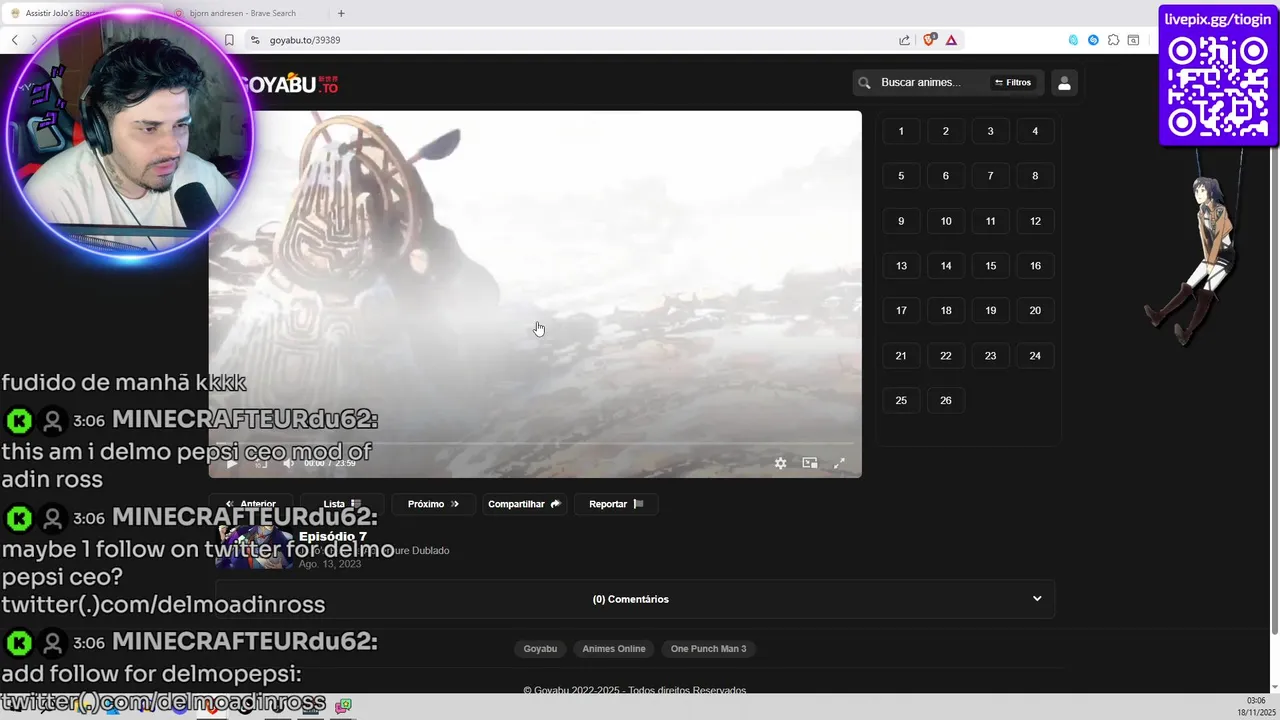Select episode 6

pyautogui.click(x=946, y=176)
